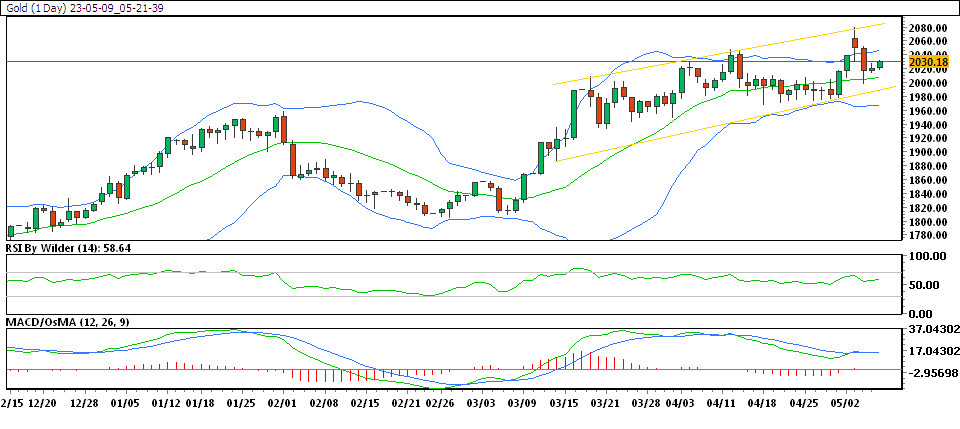The image size is (960, 429).
Task: Click the 2060.00 price axis label
Action: pos(929,41)
